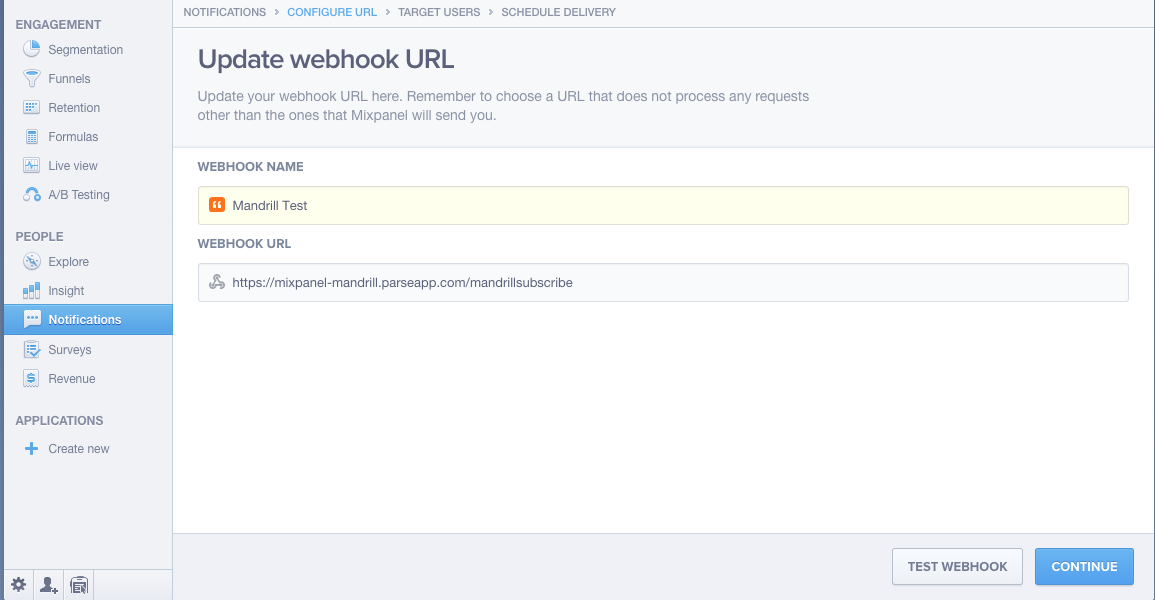
Task: Select the Notifications sidebar item
Action: (88, 320)
